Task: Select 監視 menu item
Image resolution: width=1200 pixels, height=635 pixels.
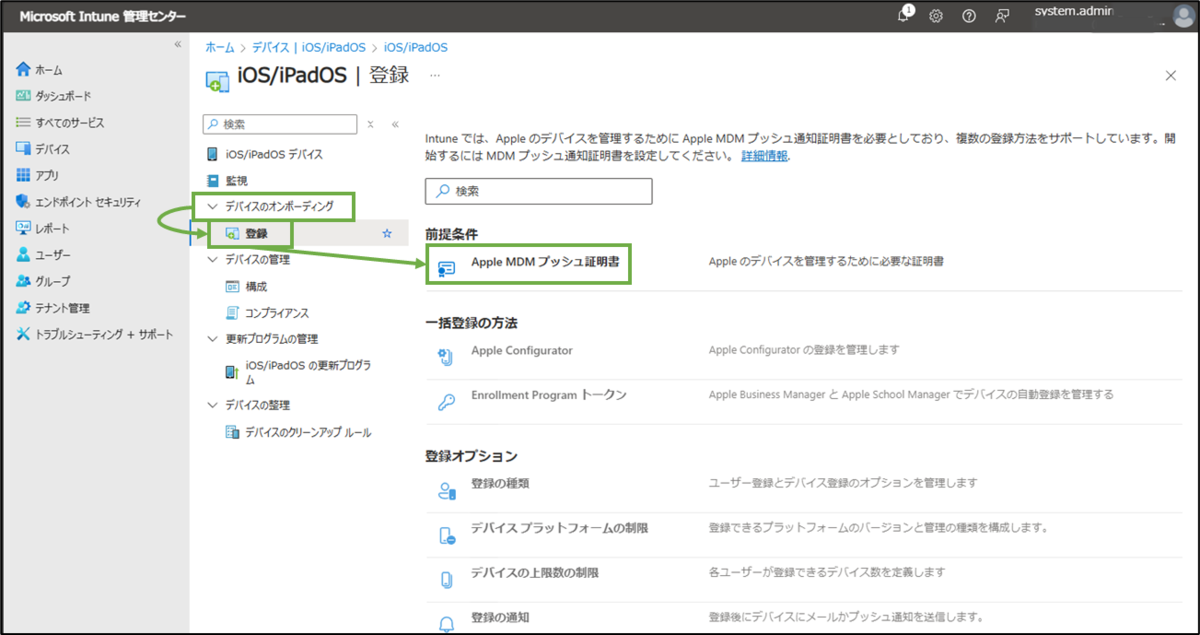Action: tap(236, 181)
